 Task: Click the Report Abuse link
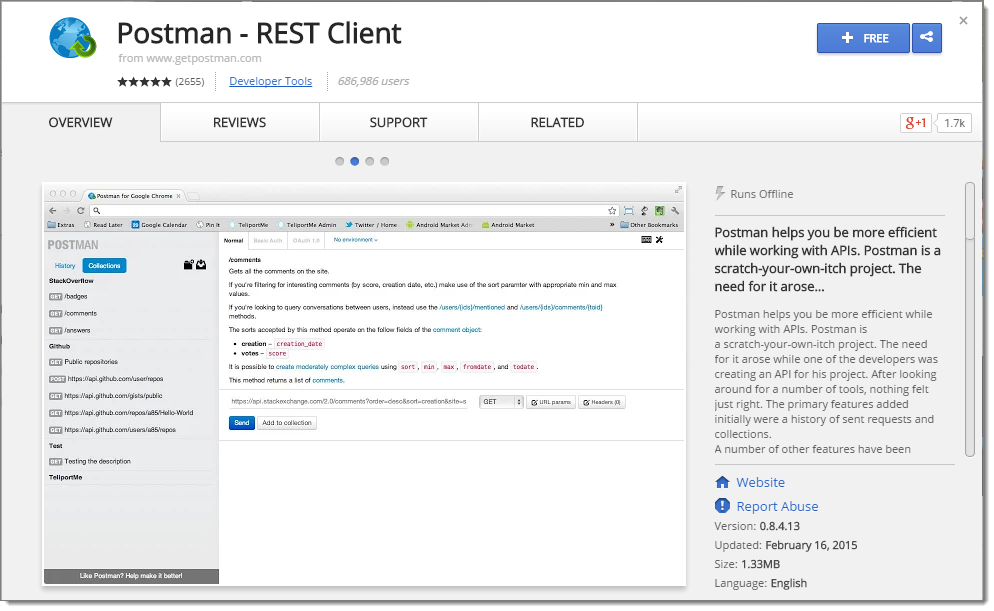pyautogui.click(x=777, y=506)
